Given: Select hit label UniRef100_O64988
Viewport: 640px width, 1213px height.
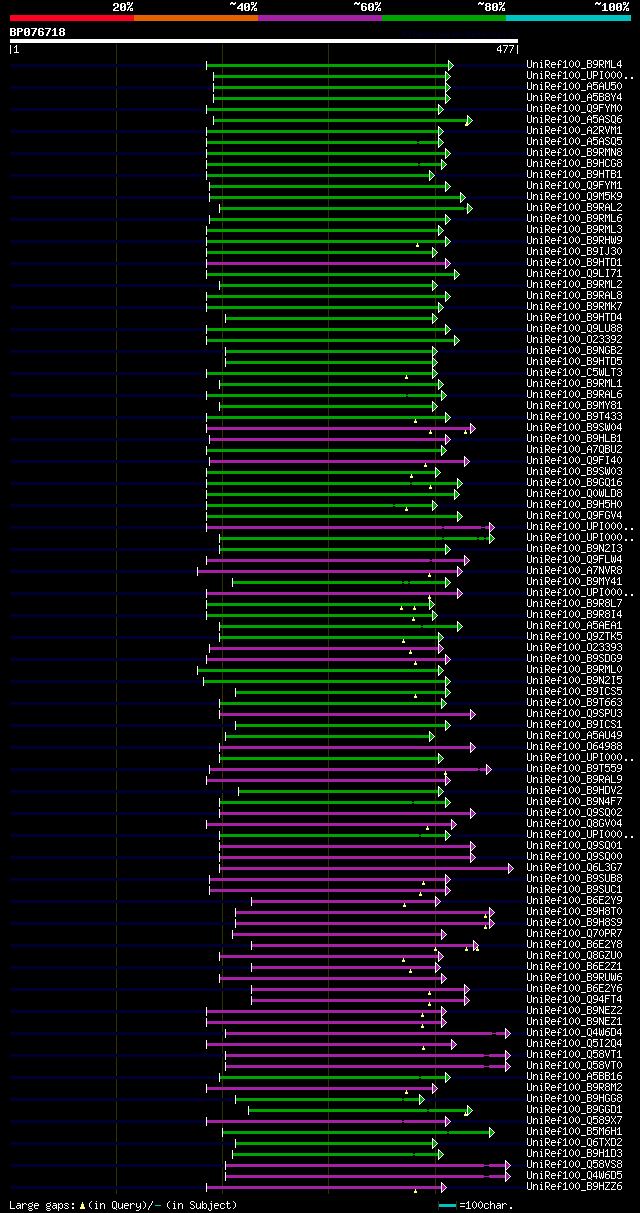Looking at the screenshot, I should pos(574,747).
